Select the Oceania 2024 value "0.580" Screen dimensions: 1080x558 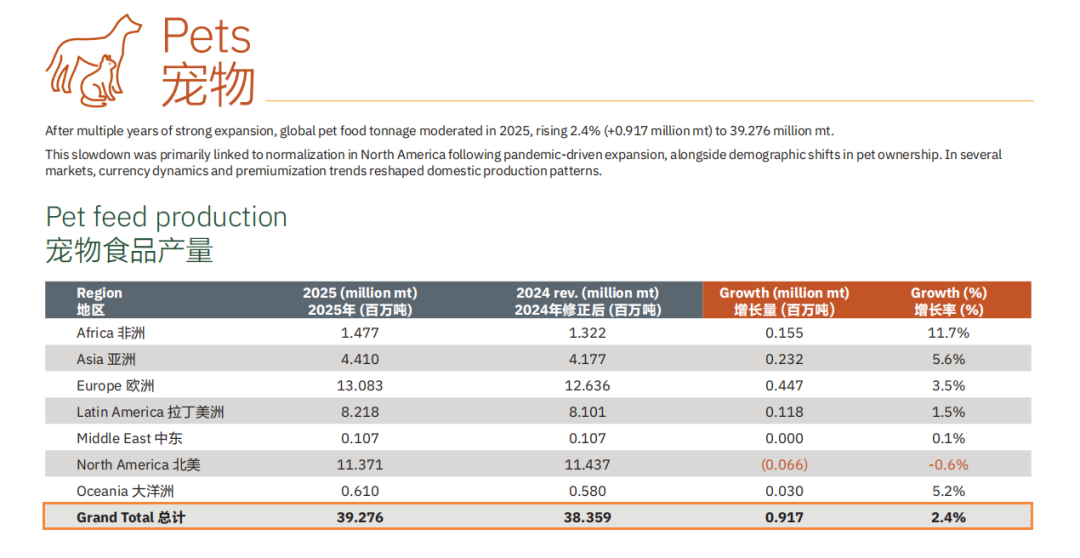[588, 491]
